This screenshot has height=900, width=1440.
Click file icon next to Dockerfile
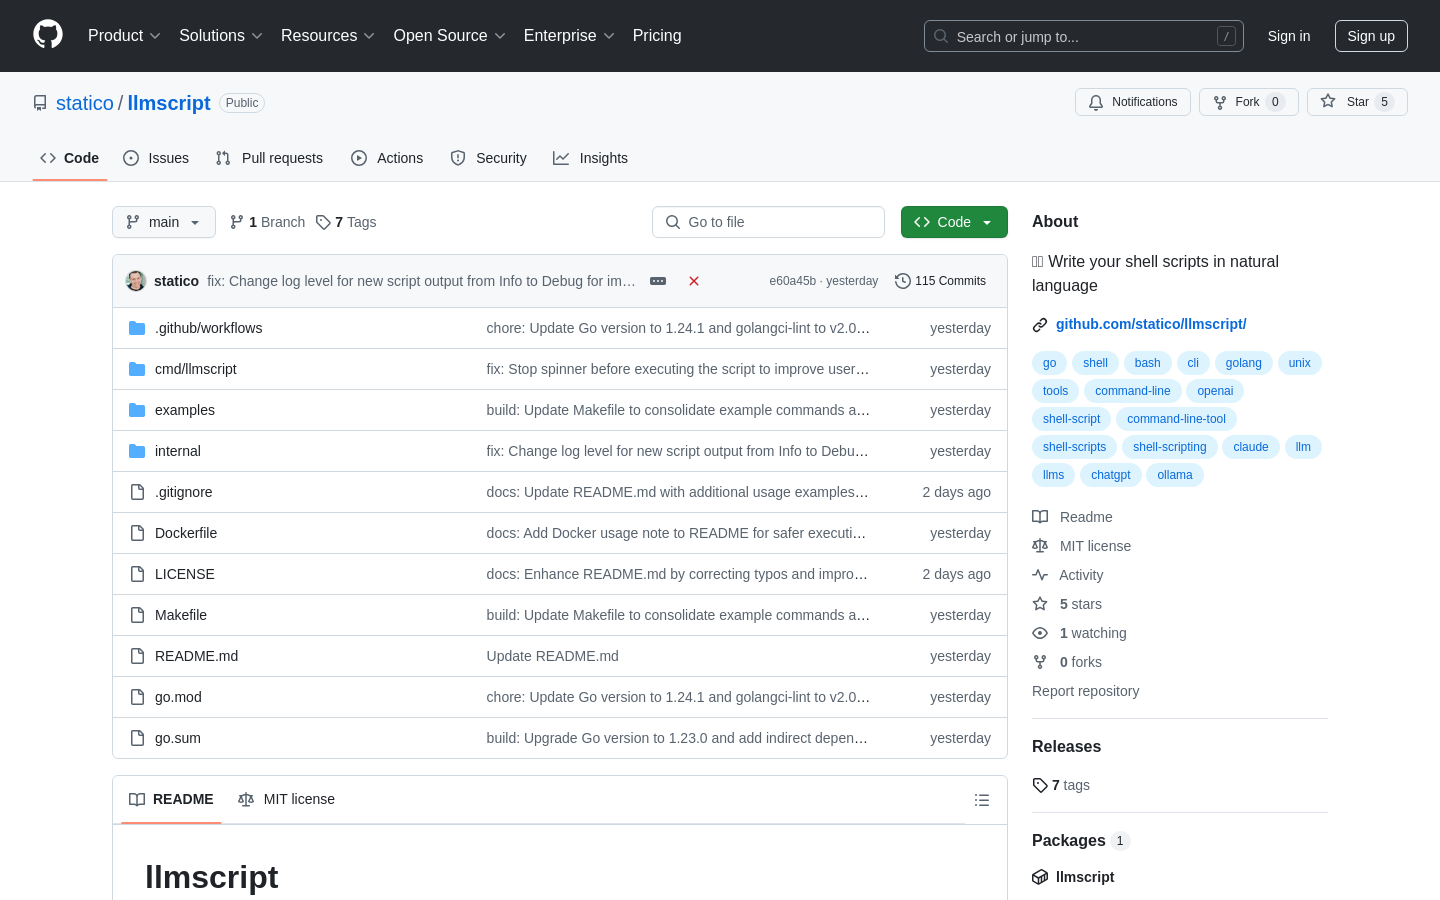137,533
